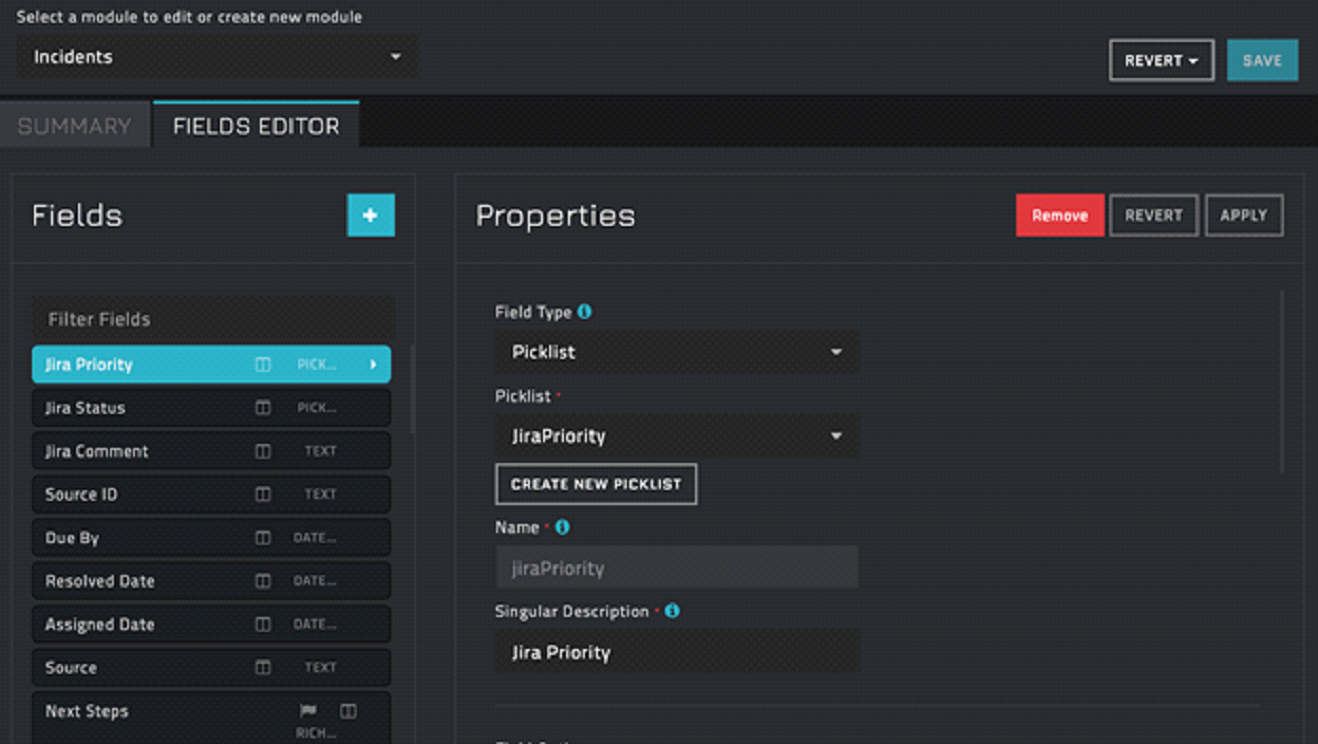Click the APPLY button in Properties
Image resolution: width=1318 pixels, height=744 pixels.
[x=1243, y=215]
